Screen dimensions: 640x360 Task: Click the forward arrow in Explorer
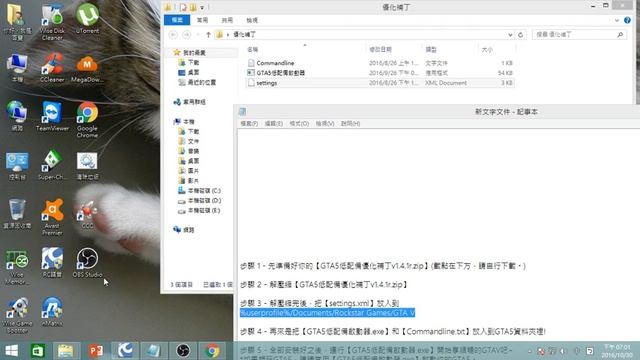(187, 35)
